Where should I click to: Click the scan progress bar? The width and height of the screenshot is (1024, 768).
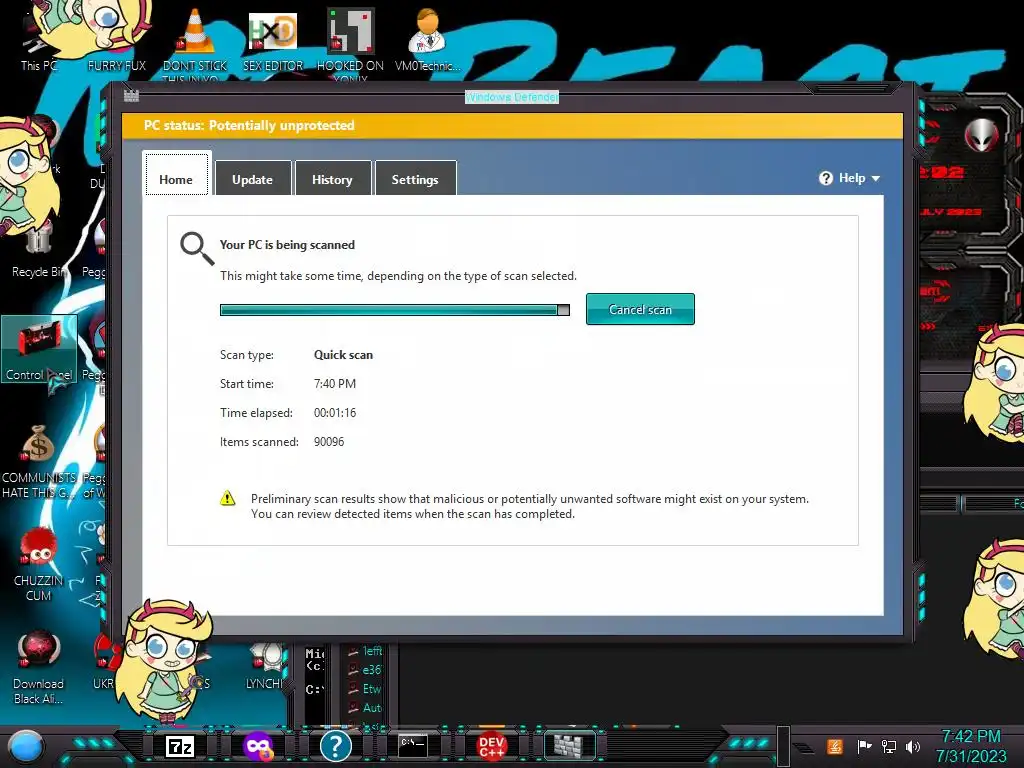pyautogui.click(x=394, y=310)
